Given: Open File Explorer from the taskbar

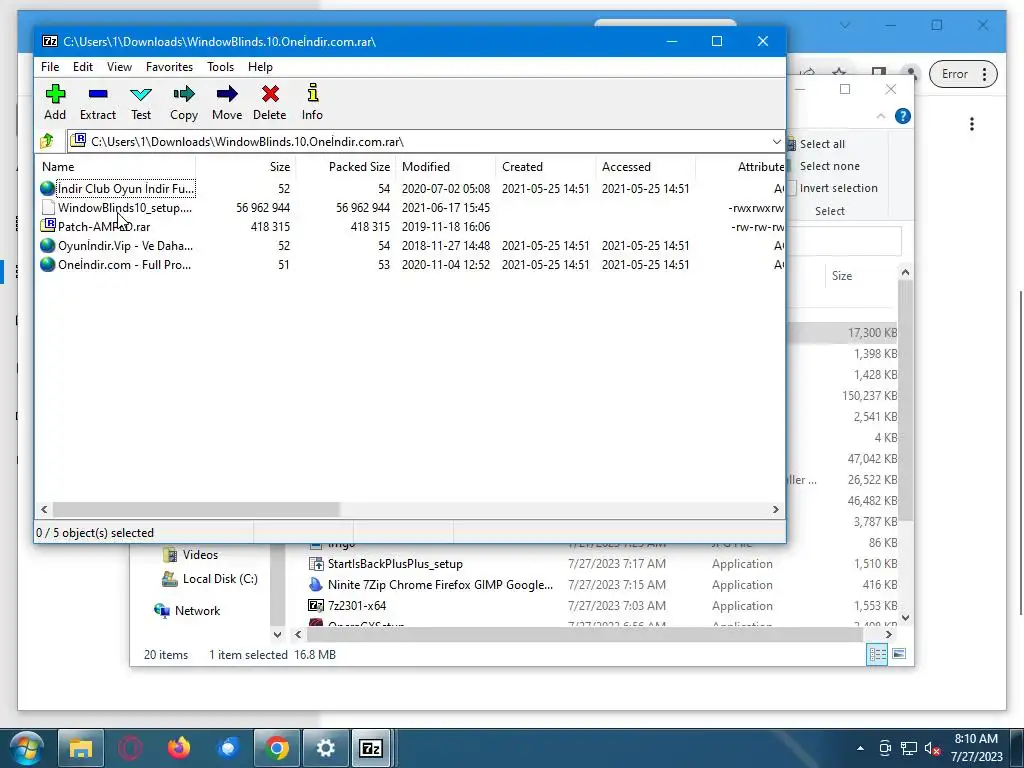Looking at the screenshot, I should click(x=81, y=748).
